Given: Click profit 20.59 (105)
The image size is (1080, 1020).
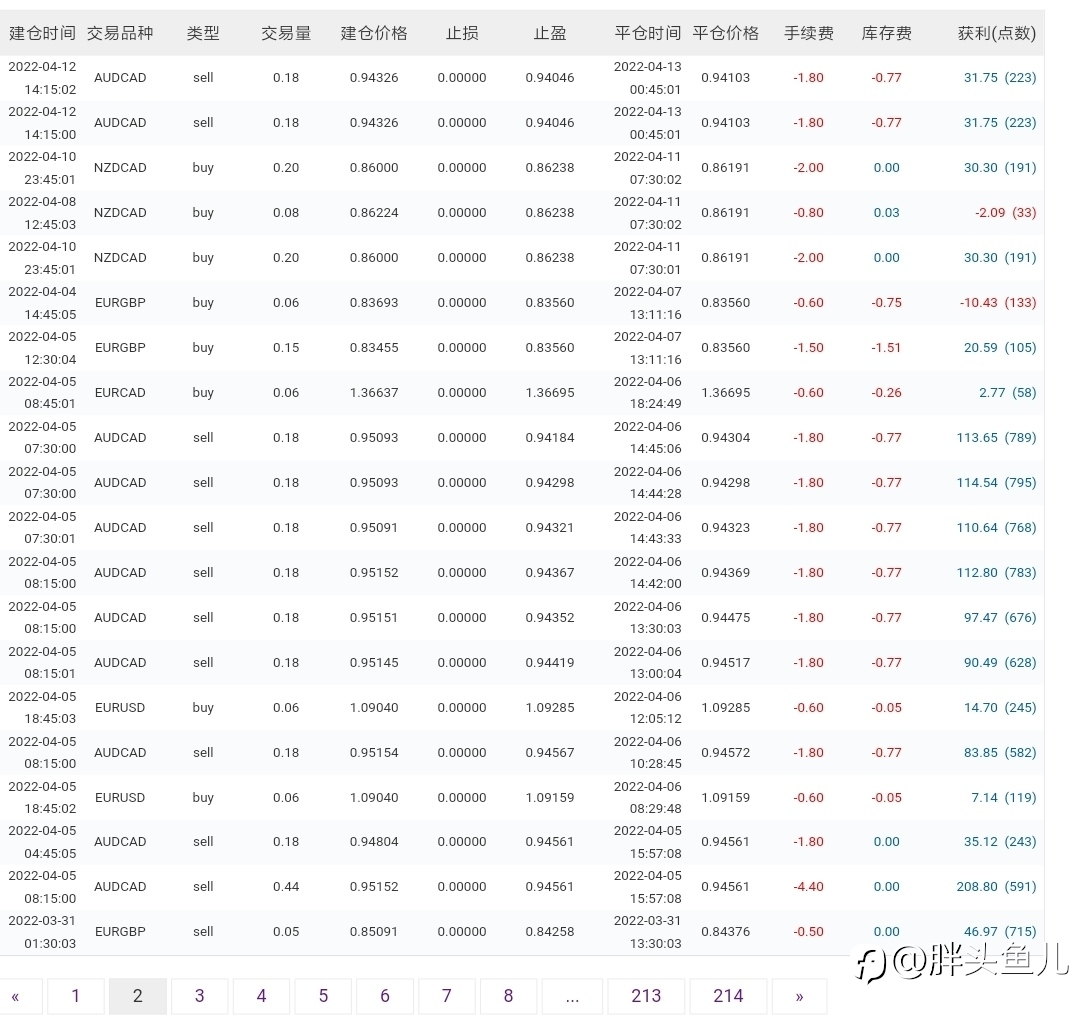Looking at the screenshot, I should (x=1000, y=347).
